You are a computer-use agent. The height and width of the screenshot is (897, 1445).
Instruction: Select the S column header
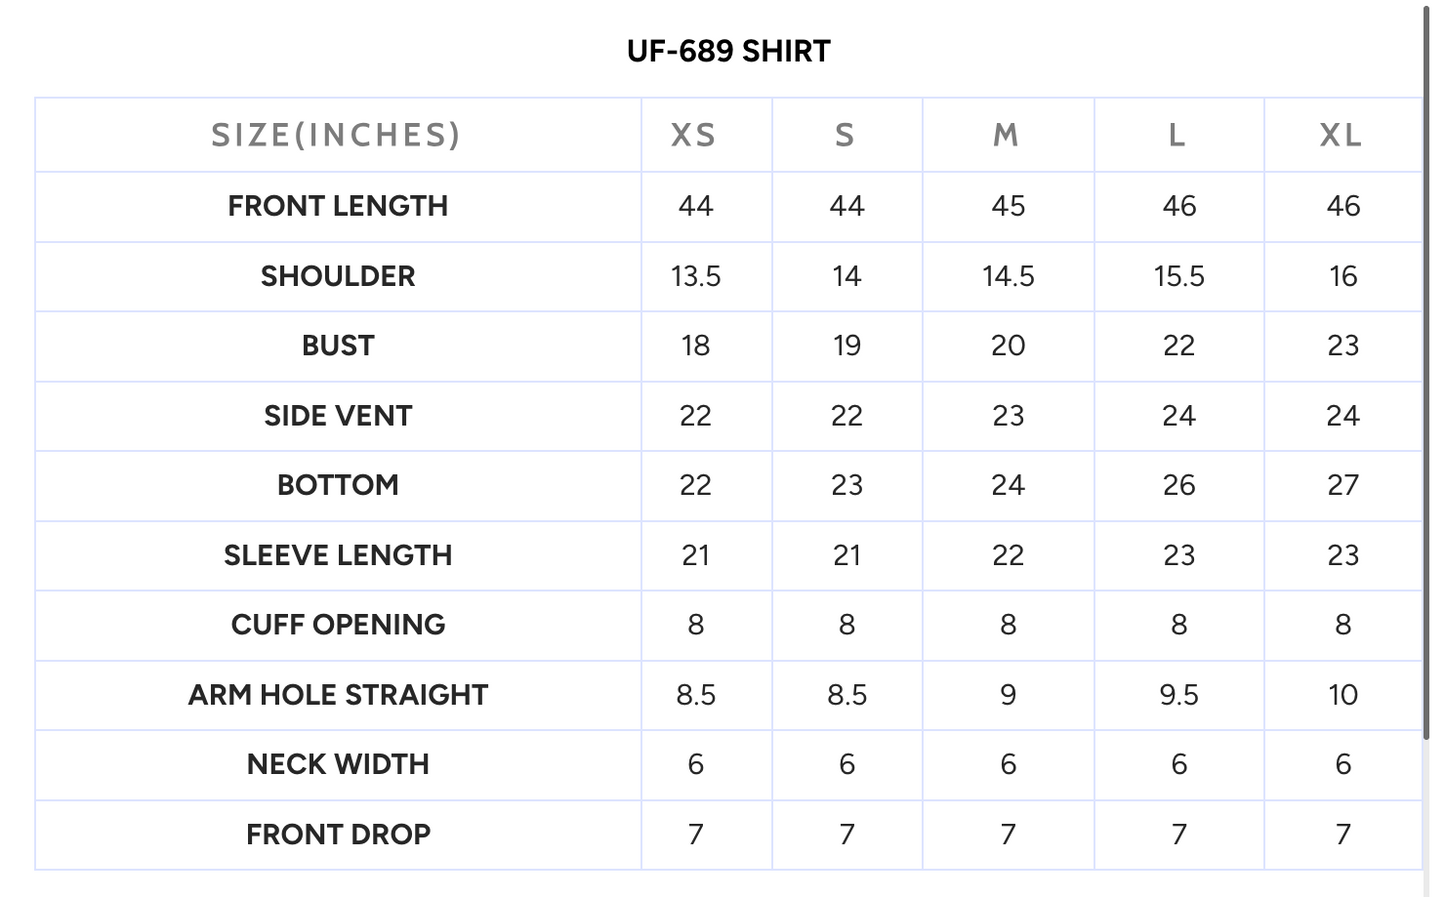coord(845,135)
